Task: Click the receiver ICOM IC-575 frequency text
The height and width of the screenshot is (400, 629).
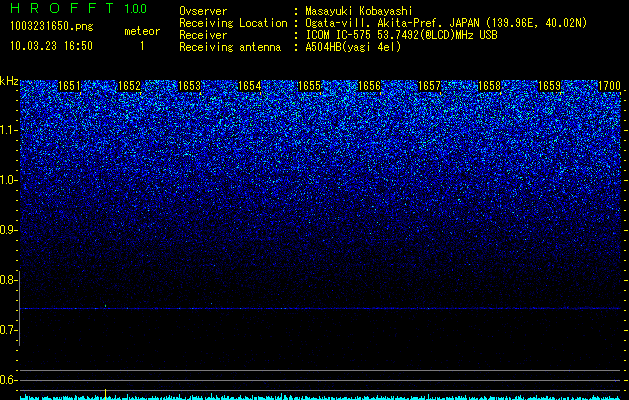Action: [401, 35]
